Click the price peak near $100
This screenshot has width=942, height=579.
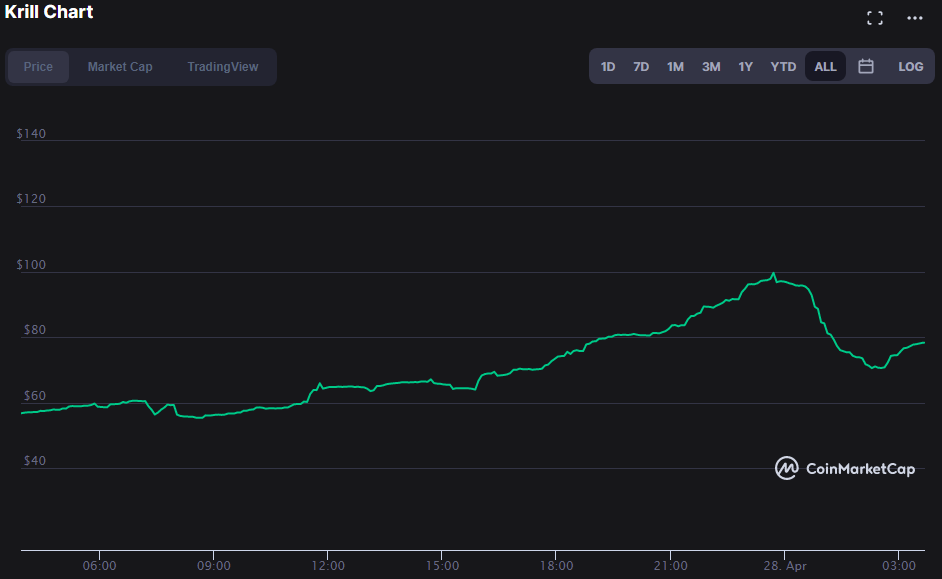774,274
